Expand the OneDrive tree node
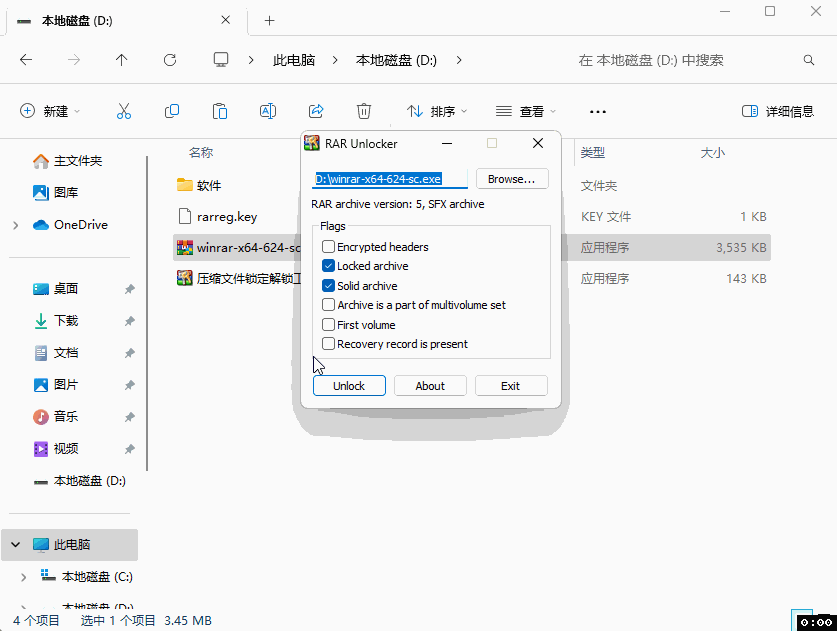Image resolution: width=837 pixels, height=631 pixels. (x=15, y=225)
